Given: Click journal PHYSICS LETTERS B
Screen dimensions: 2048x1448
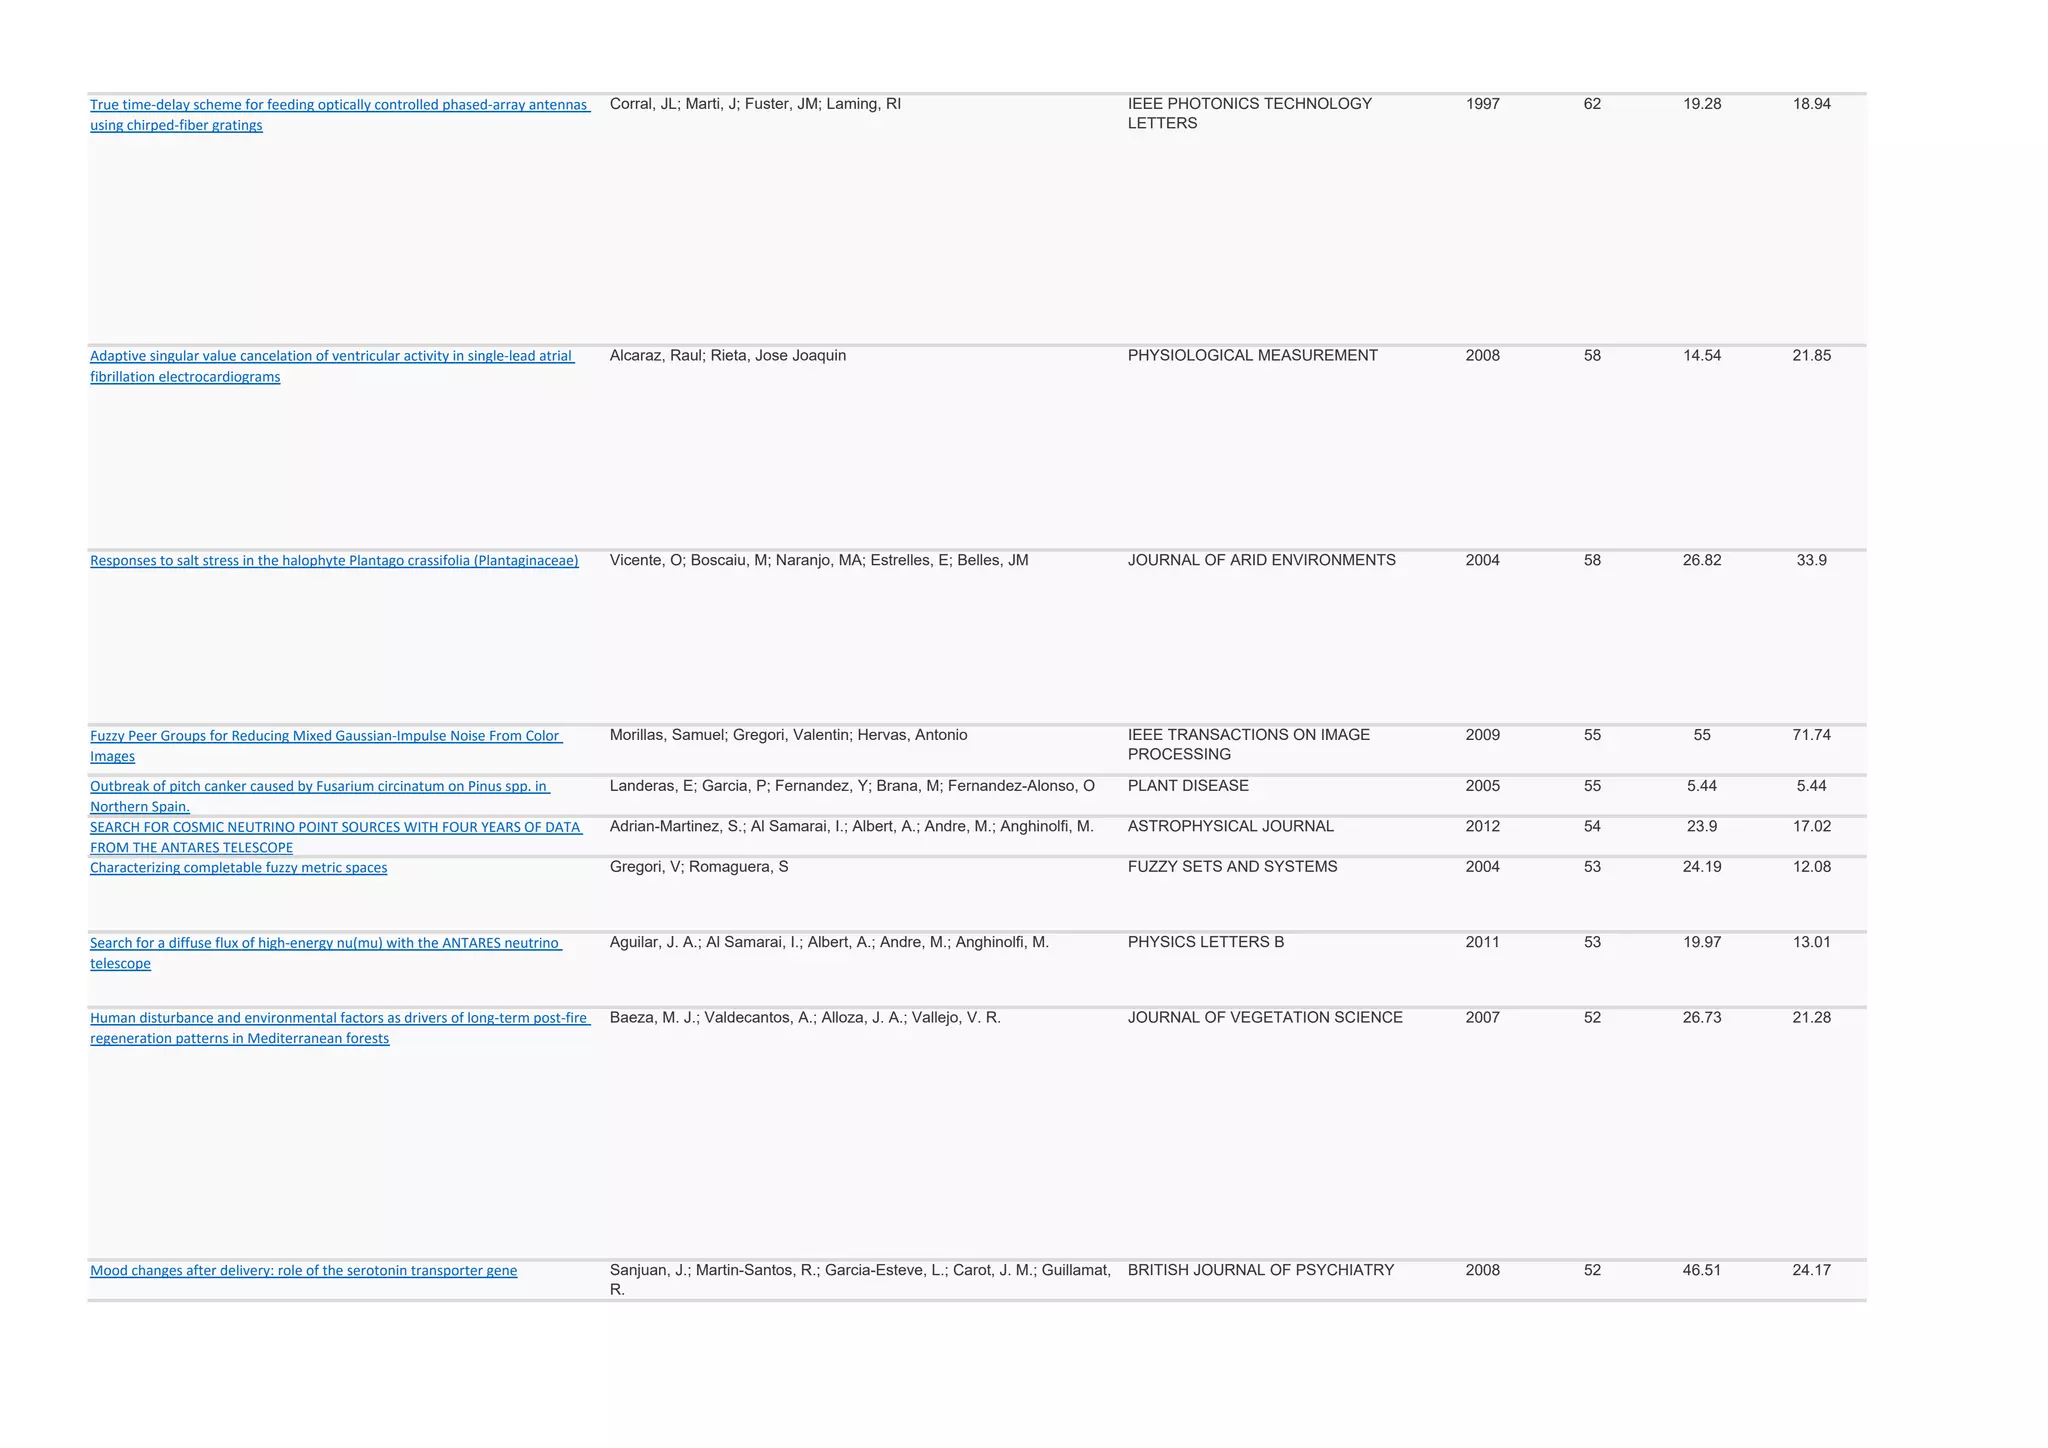Looking at the screenshot, I should coord(1206,942).
